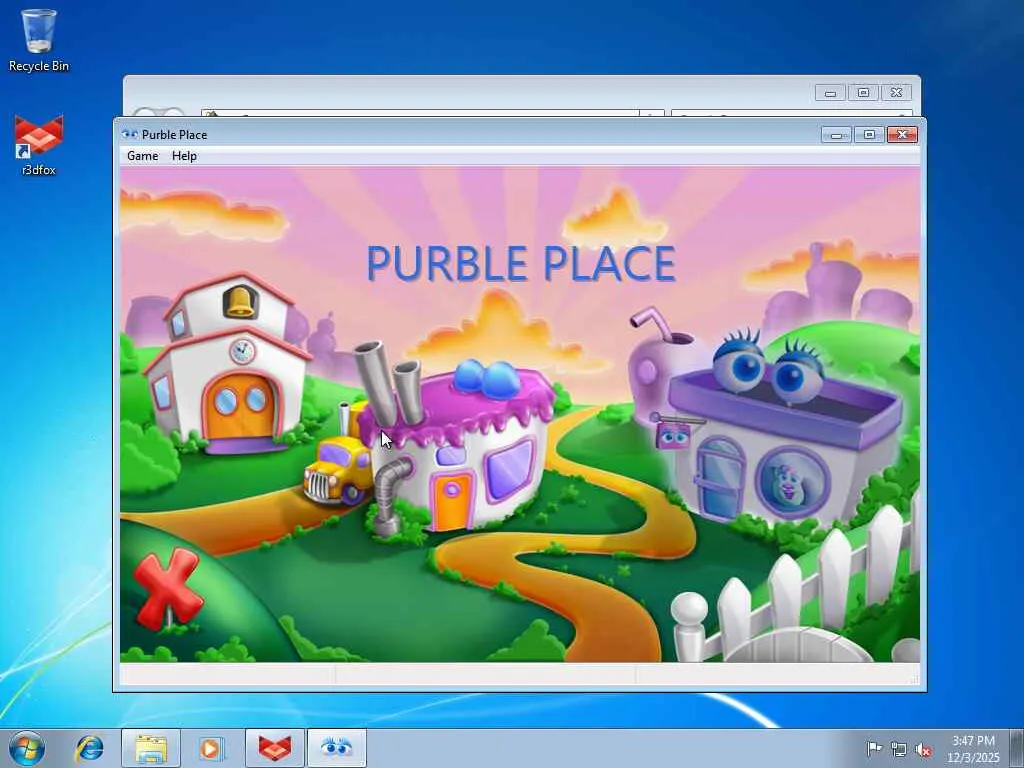Click the Purble face in shop window
Viewport: 1024px width, 768px height.
pyautogui.click(x=791, y=483)
